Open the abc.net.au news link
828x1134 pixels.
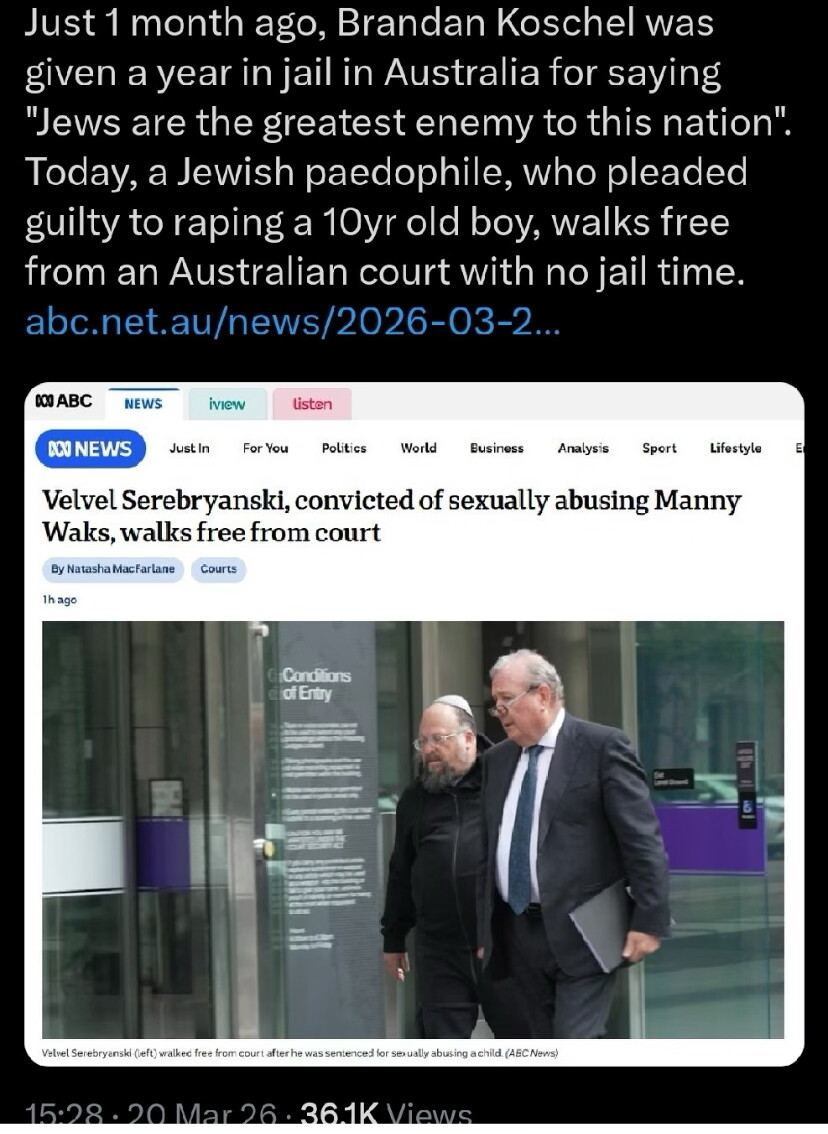(x=292, y=321)
